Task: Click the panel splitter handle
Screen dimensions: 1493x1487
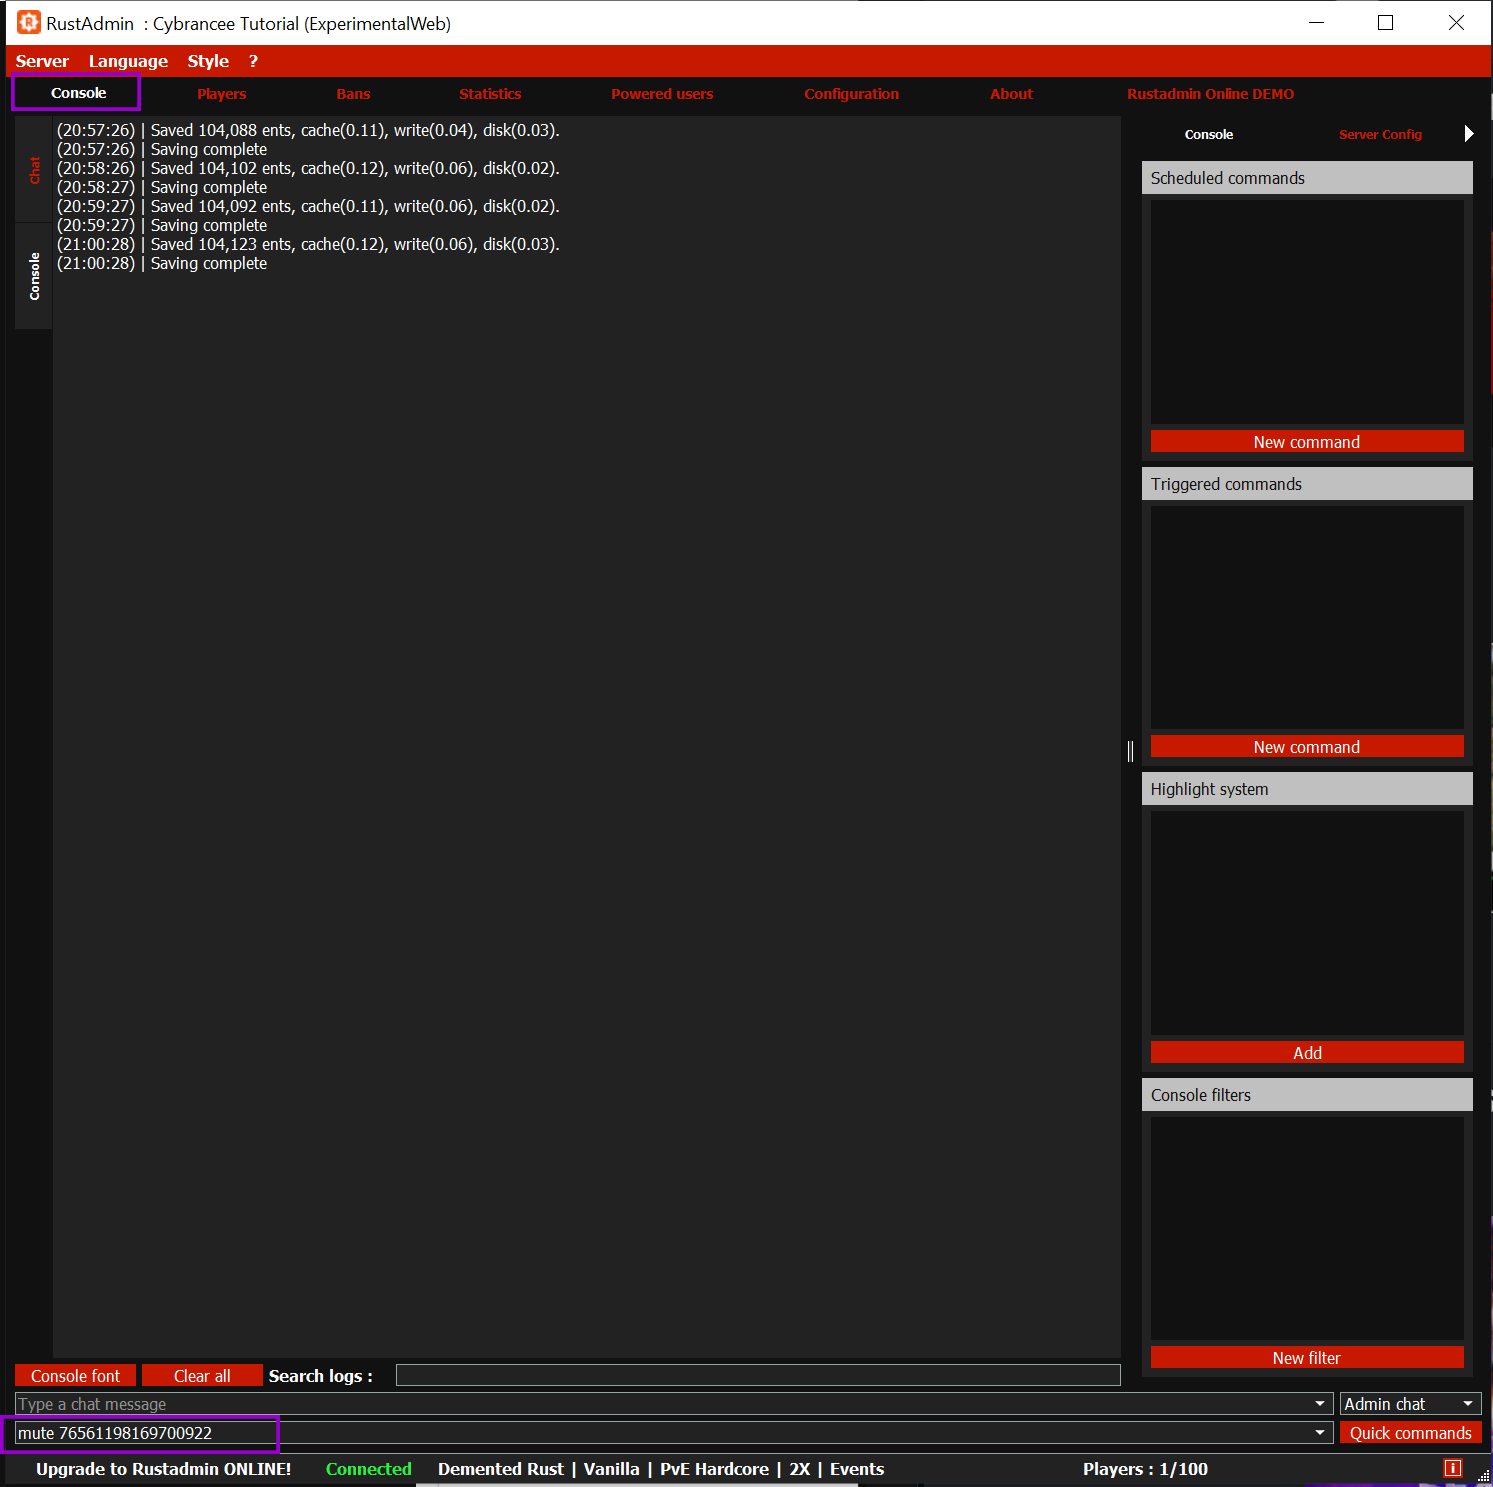Action: point(1130,751)
